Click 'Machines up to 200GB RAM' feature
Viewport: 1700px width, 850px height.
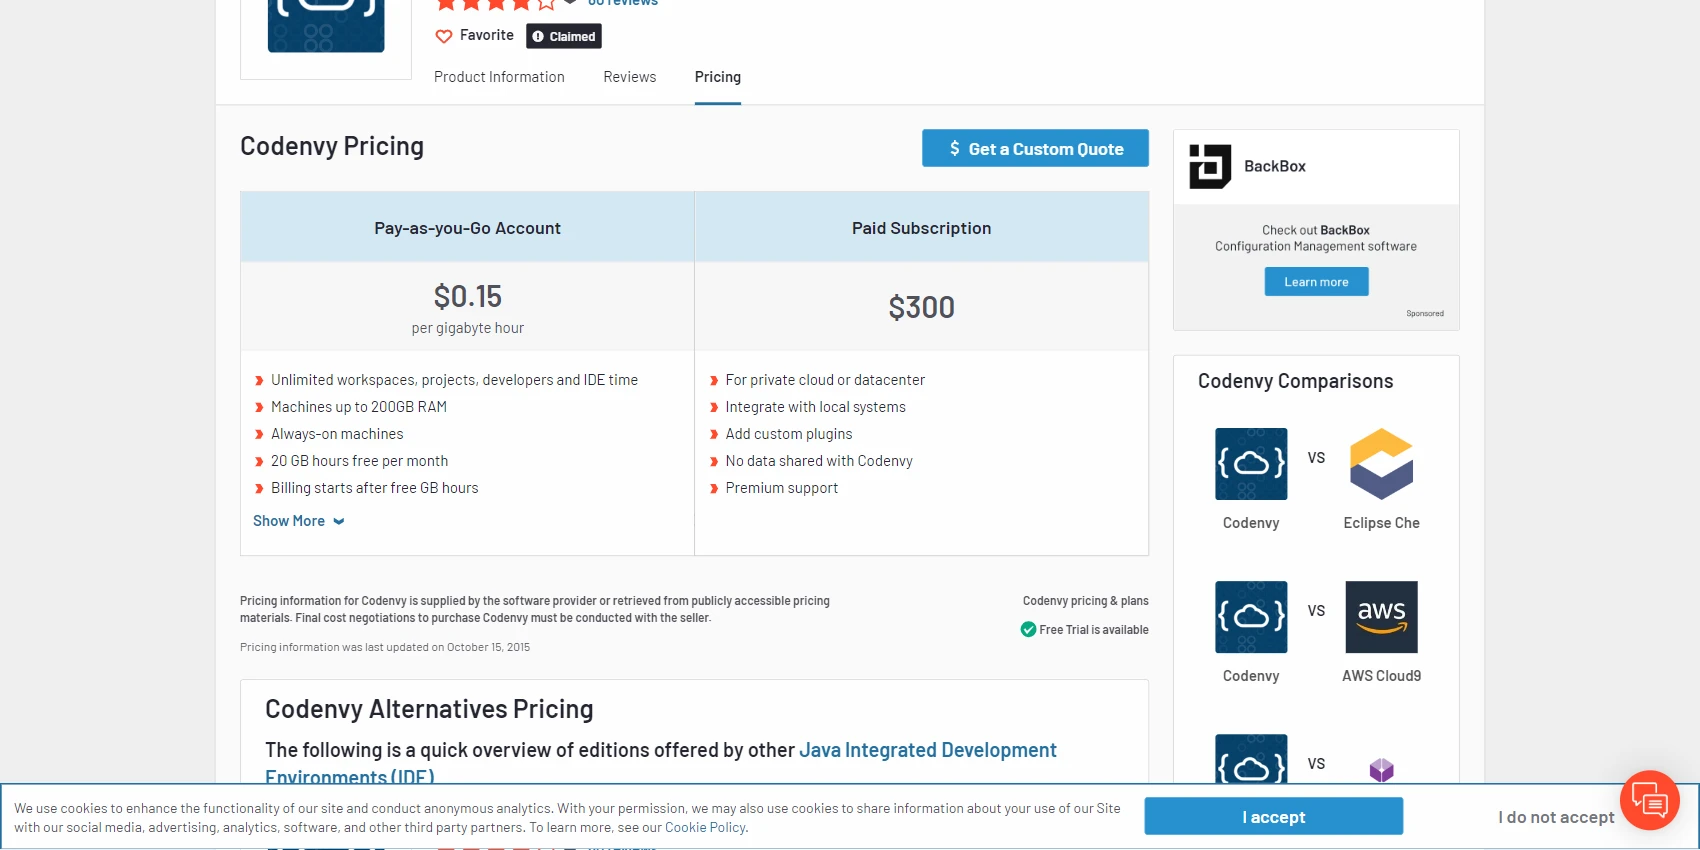click(359, 407)
